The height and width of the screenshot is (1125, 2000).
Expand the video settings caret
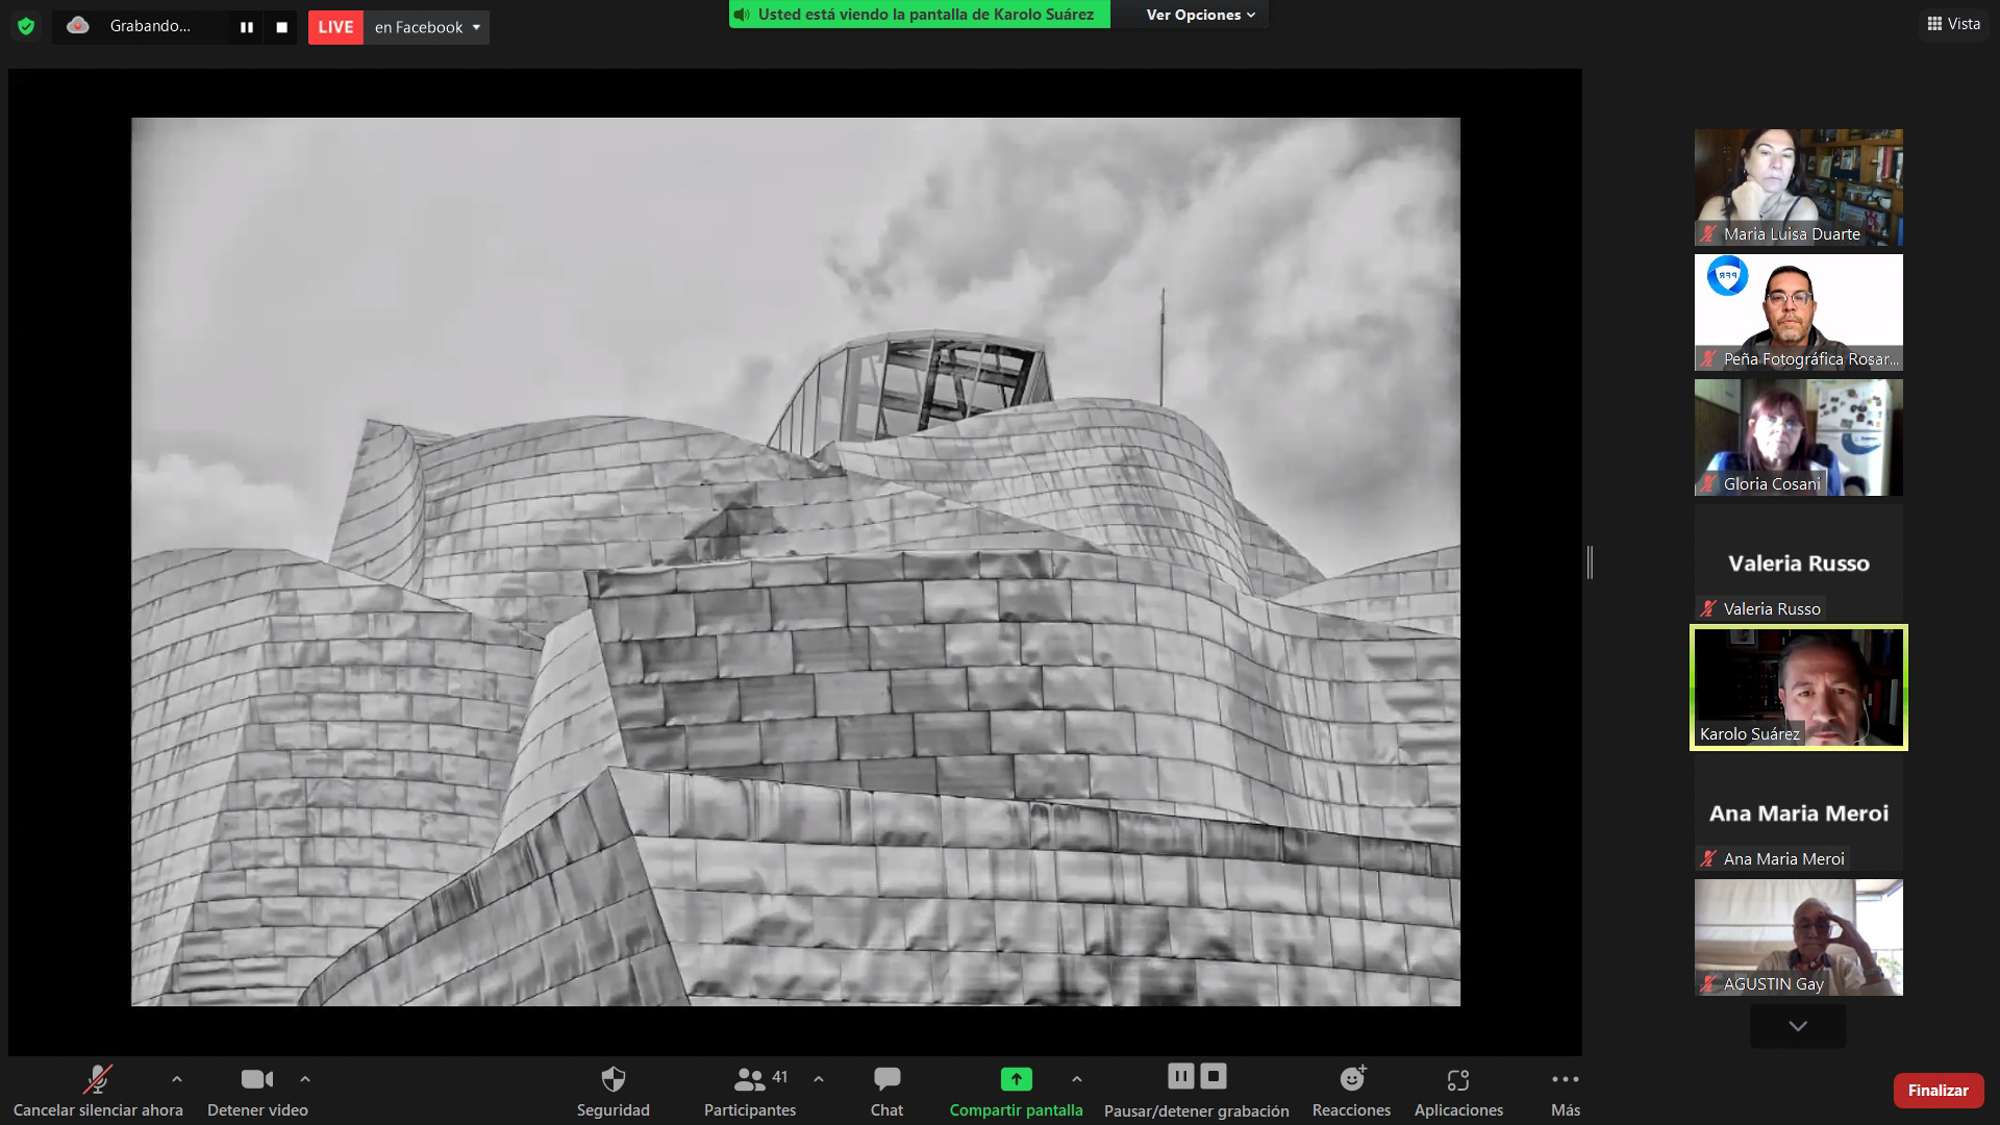(305, 1079)
